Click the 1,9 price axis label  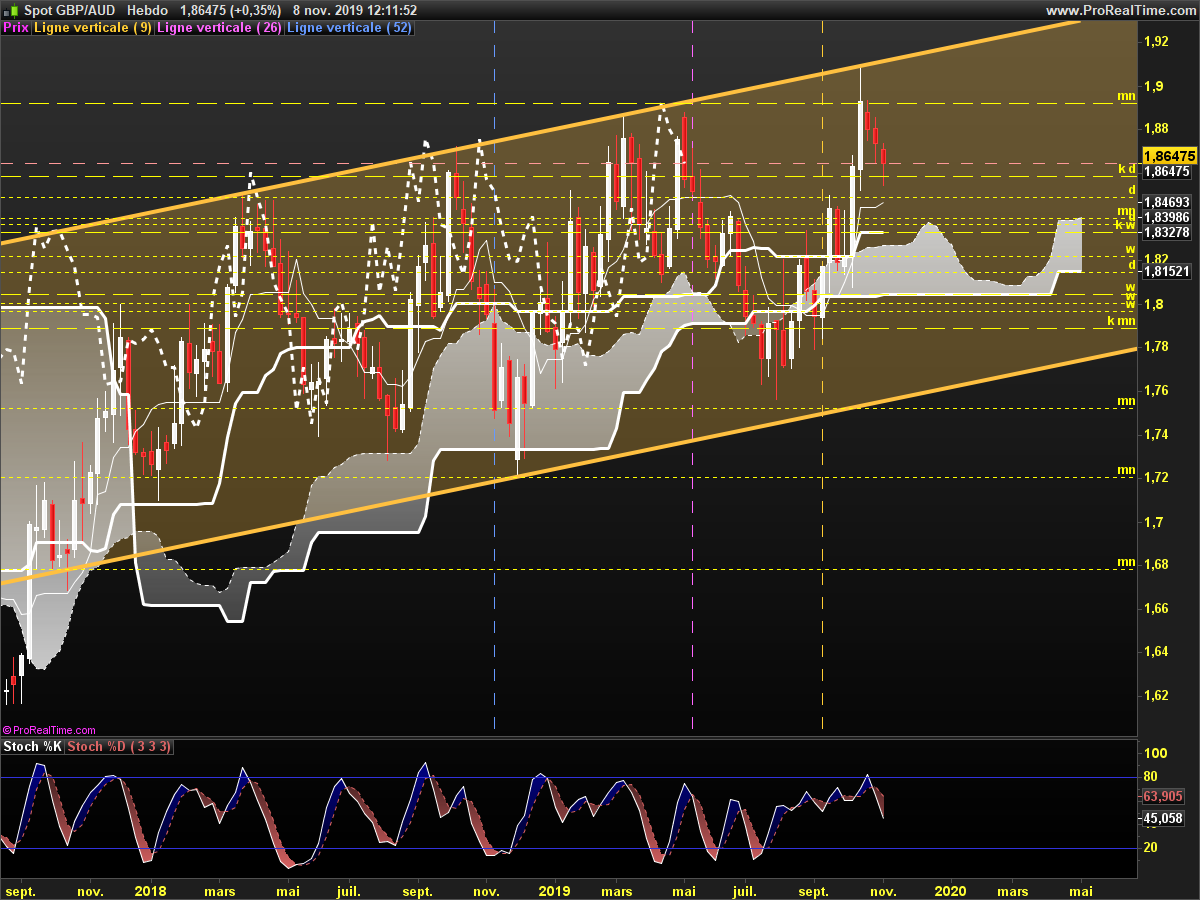(x=1152, y=86)
